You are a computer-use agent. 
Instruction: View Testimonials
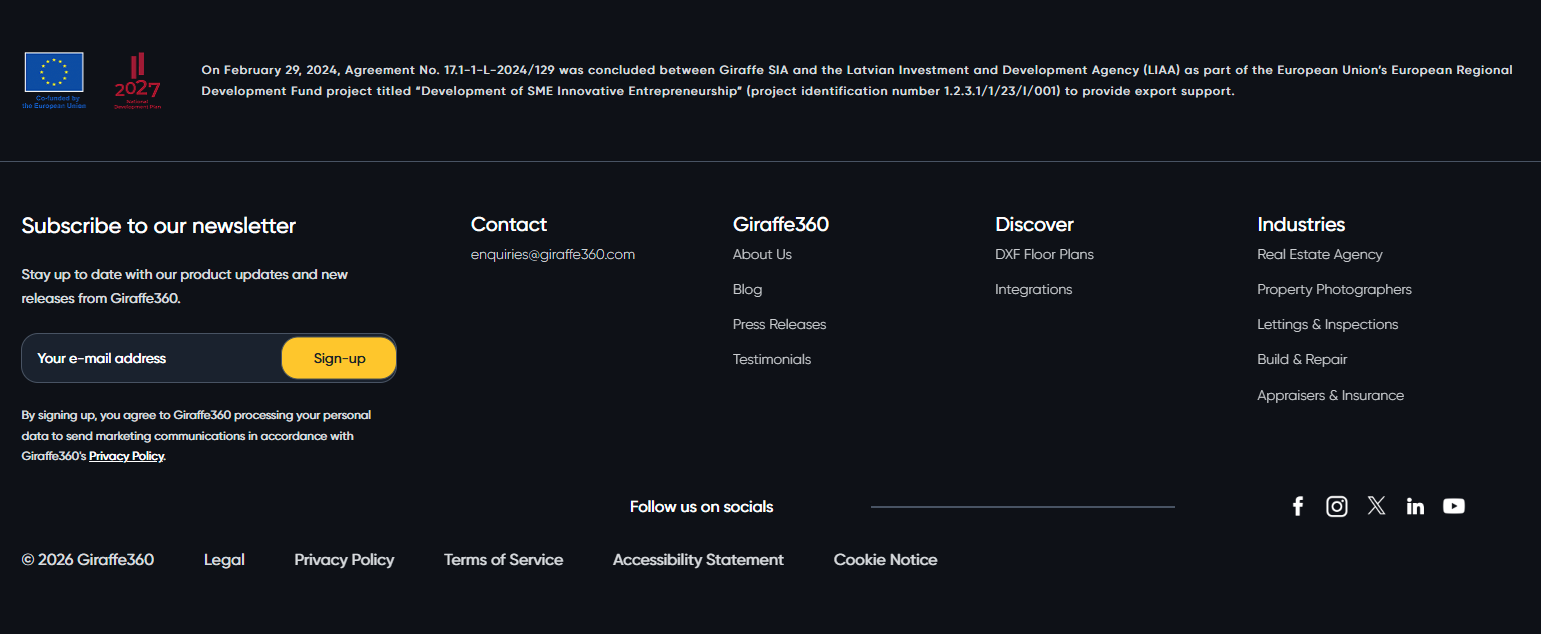[772, 359]
